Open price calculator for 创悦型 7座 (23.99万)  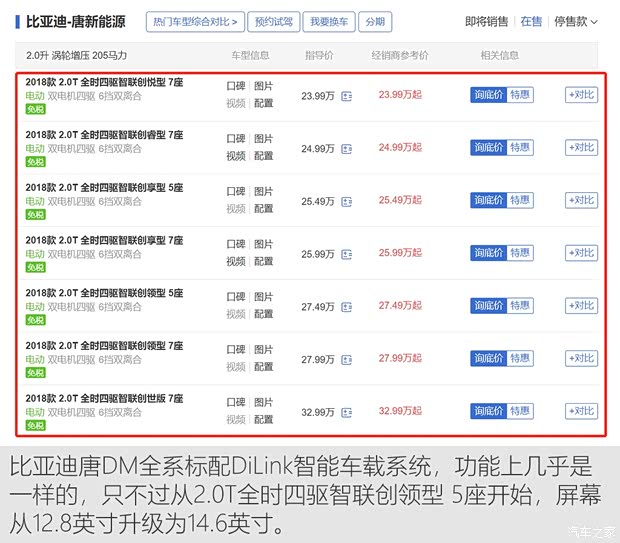click(347, 96)
